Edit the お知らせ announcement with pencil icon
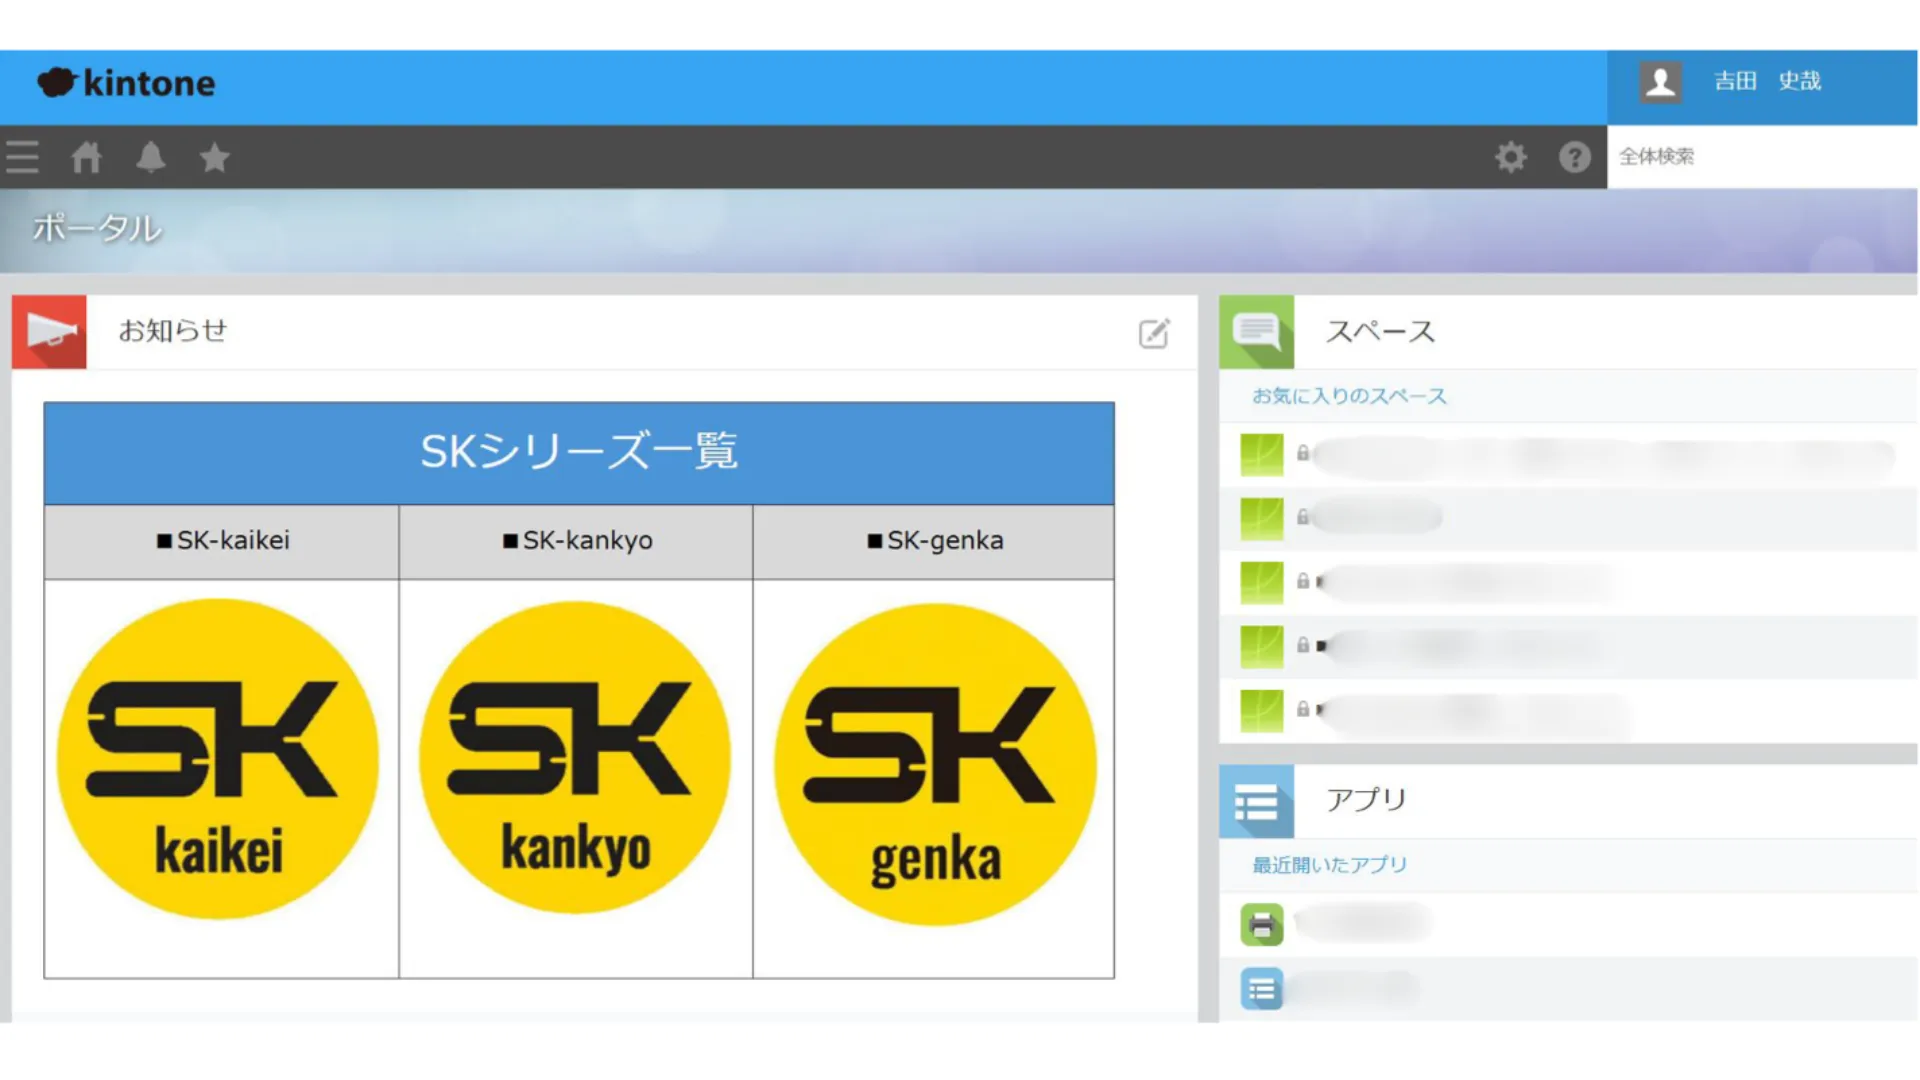Screen dimensions: 1920x1080 pos(1154,333)
